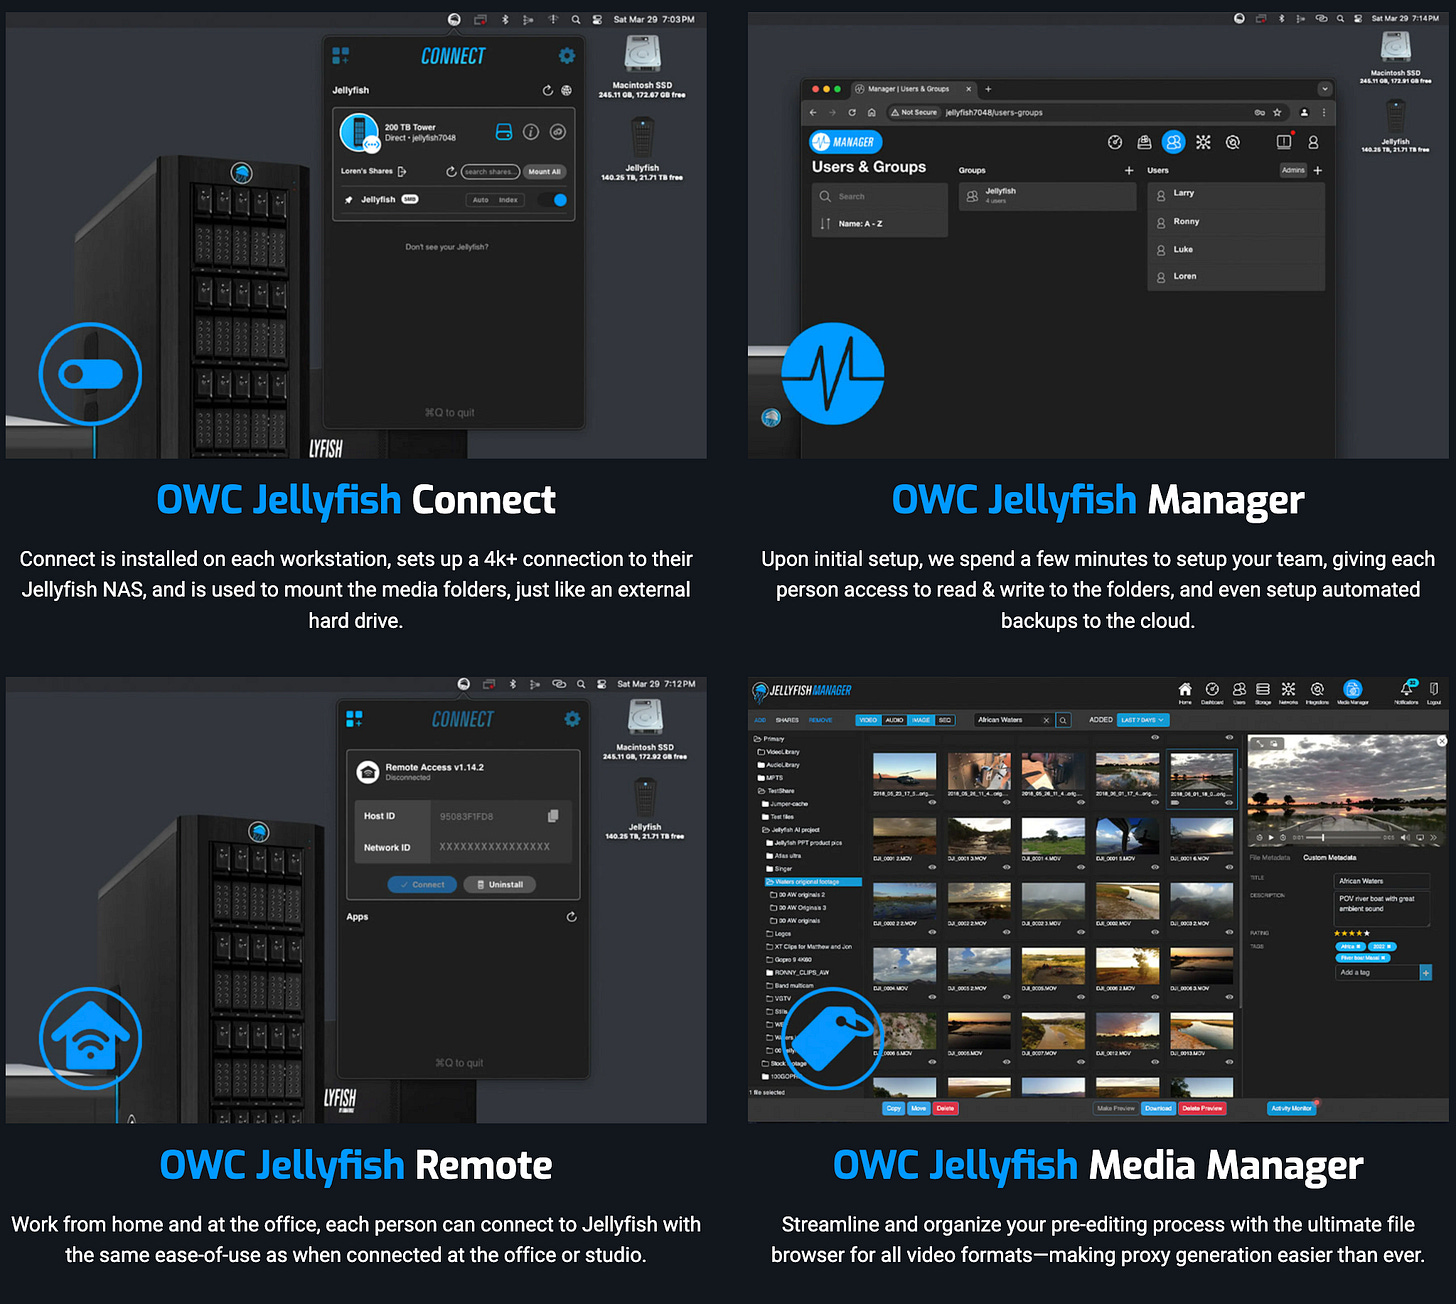Open the gear settings above the 200 TB Tower card
1456x1304 pixels.
coord(567,56)
